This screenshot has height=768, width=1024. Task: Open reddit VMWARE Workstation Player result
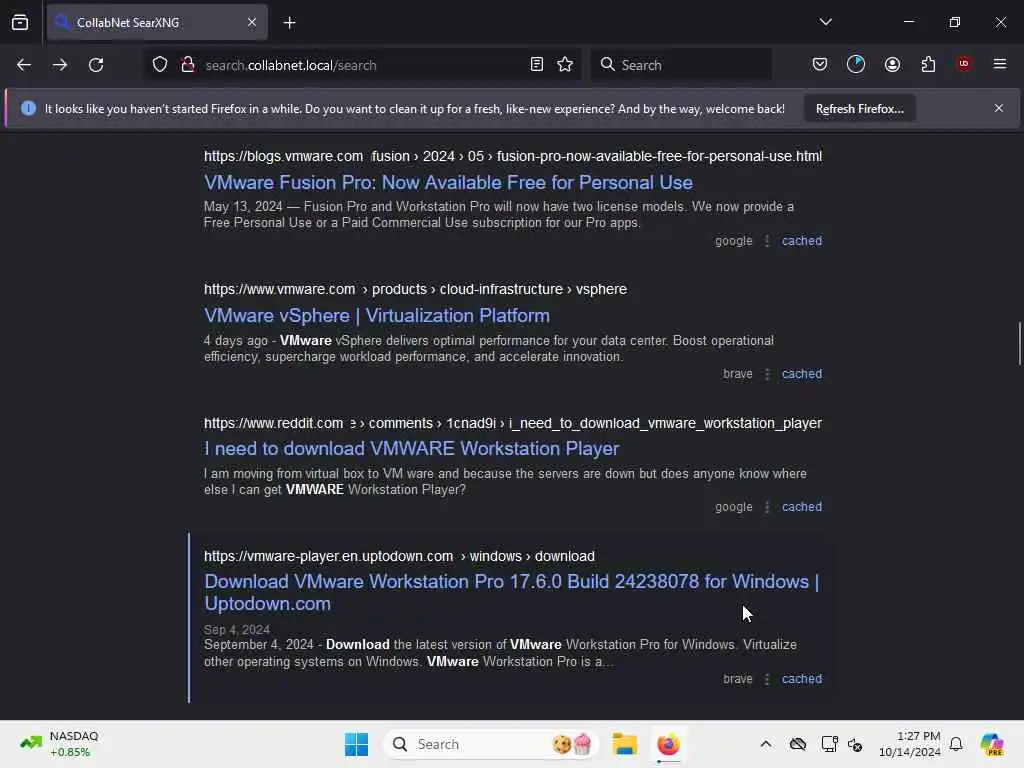411,449
